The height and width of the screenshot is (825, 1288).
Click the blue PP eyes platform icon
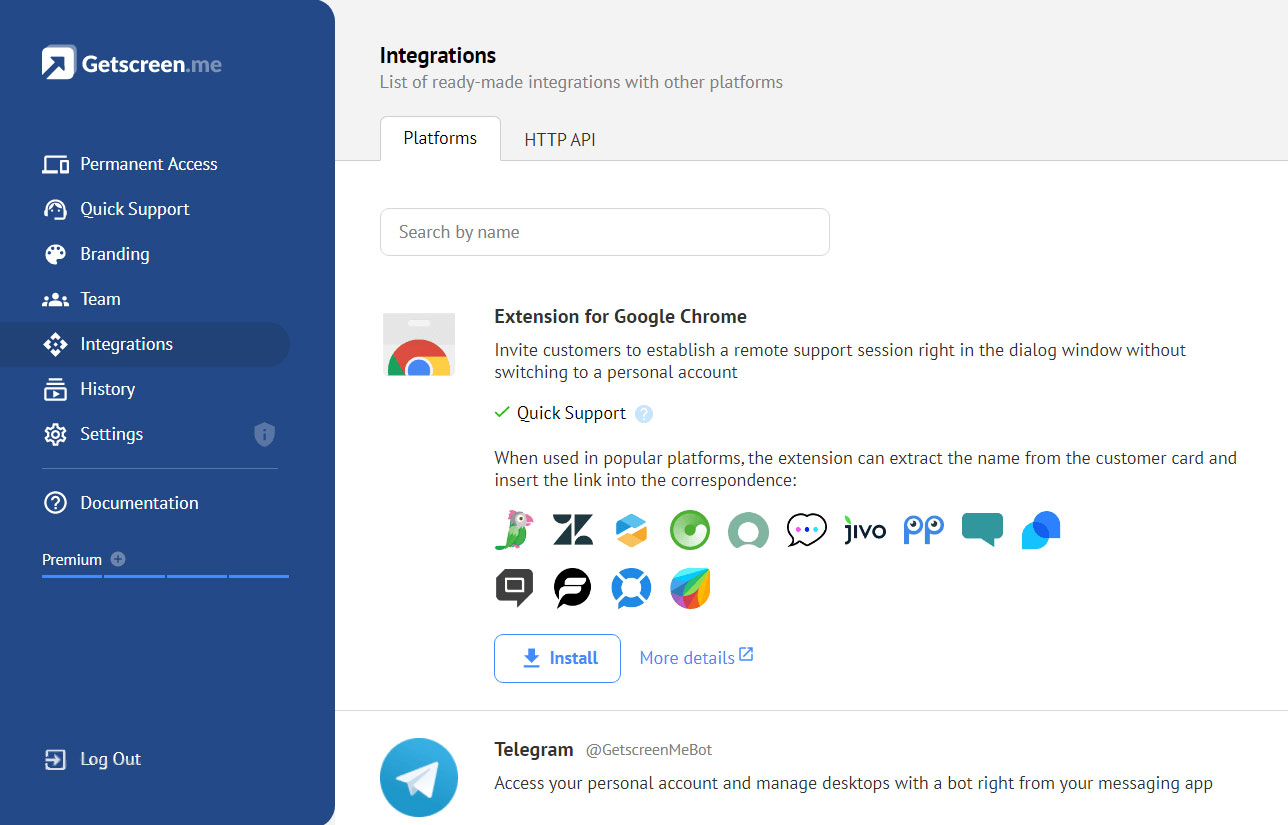pyautogui.click(x=923, y=530)
